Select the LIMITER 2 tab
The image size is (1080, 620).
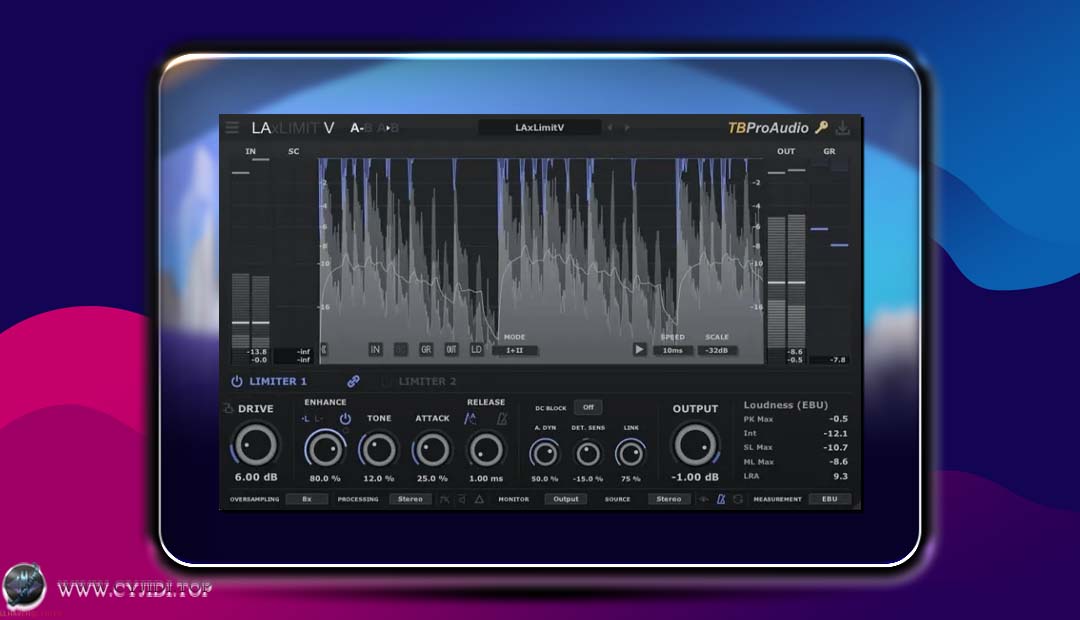coord(427,381)
